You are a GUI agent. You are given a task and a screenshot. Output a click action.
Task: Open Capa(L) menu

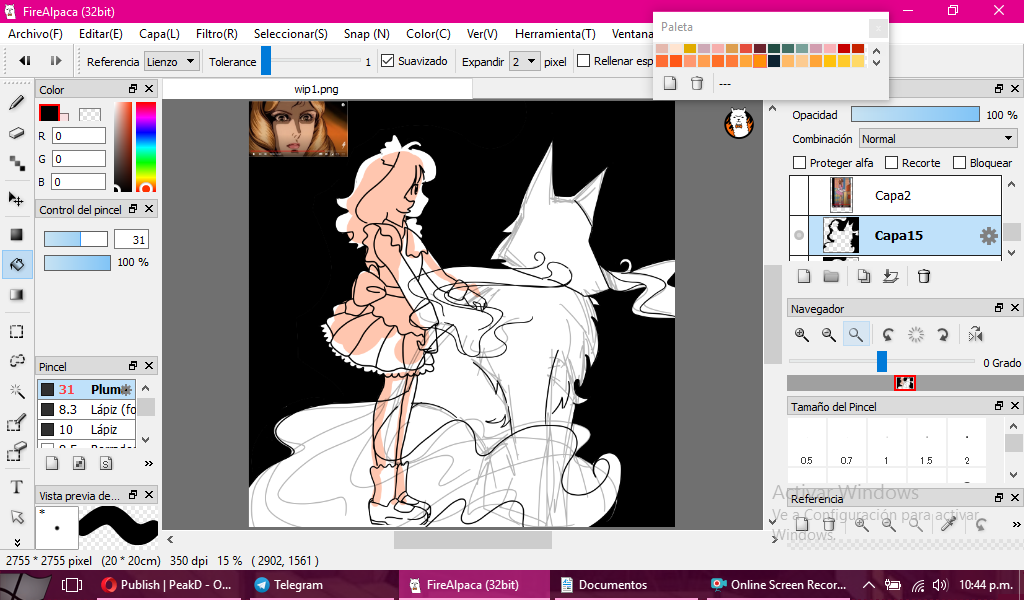[x=159, y=34]
